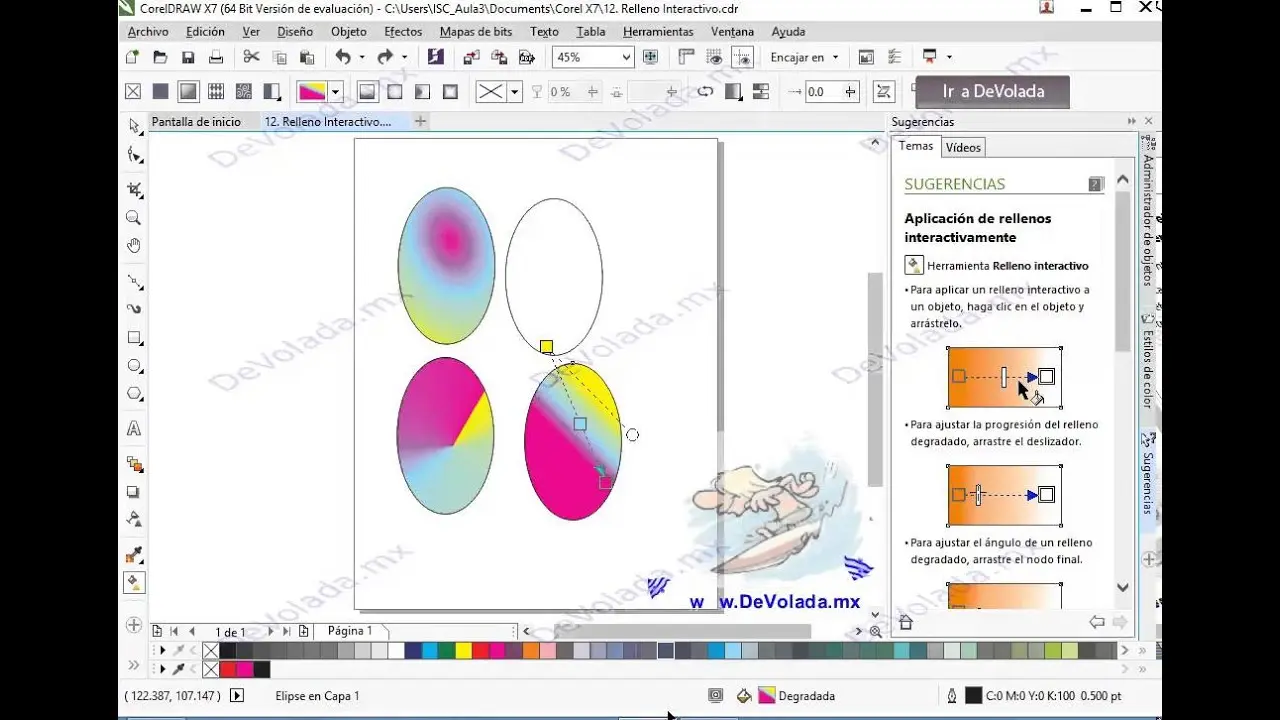Screen dimensions: 1280x720
Task: Open the zoom level 45% dropdown
Action: [x=626, y=57]
